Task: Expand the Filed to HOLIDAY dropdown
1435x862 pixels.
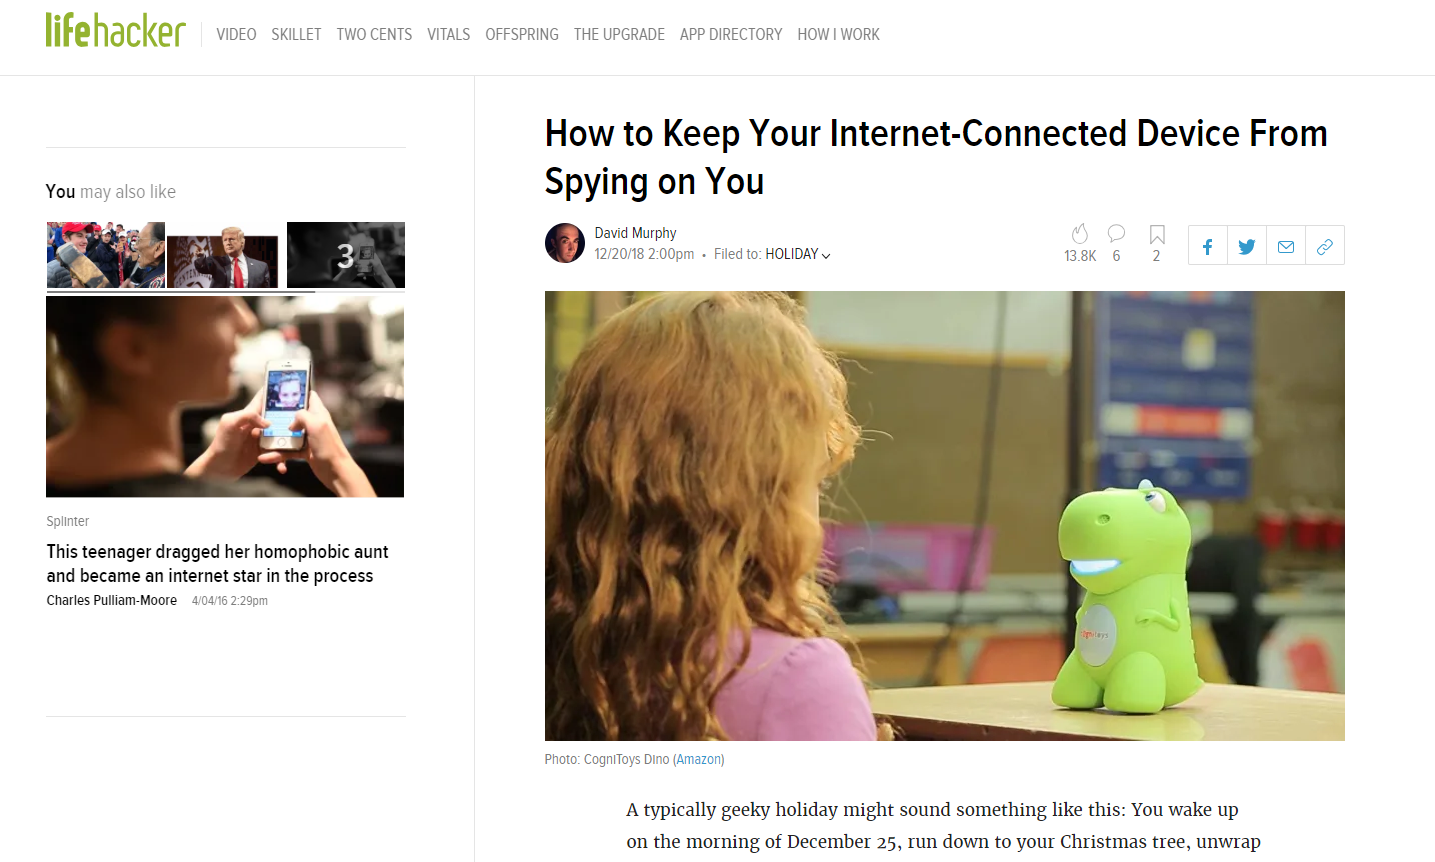Action: pos(798,254)
